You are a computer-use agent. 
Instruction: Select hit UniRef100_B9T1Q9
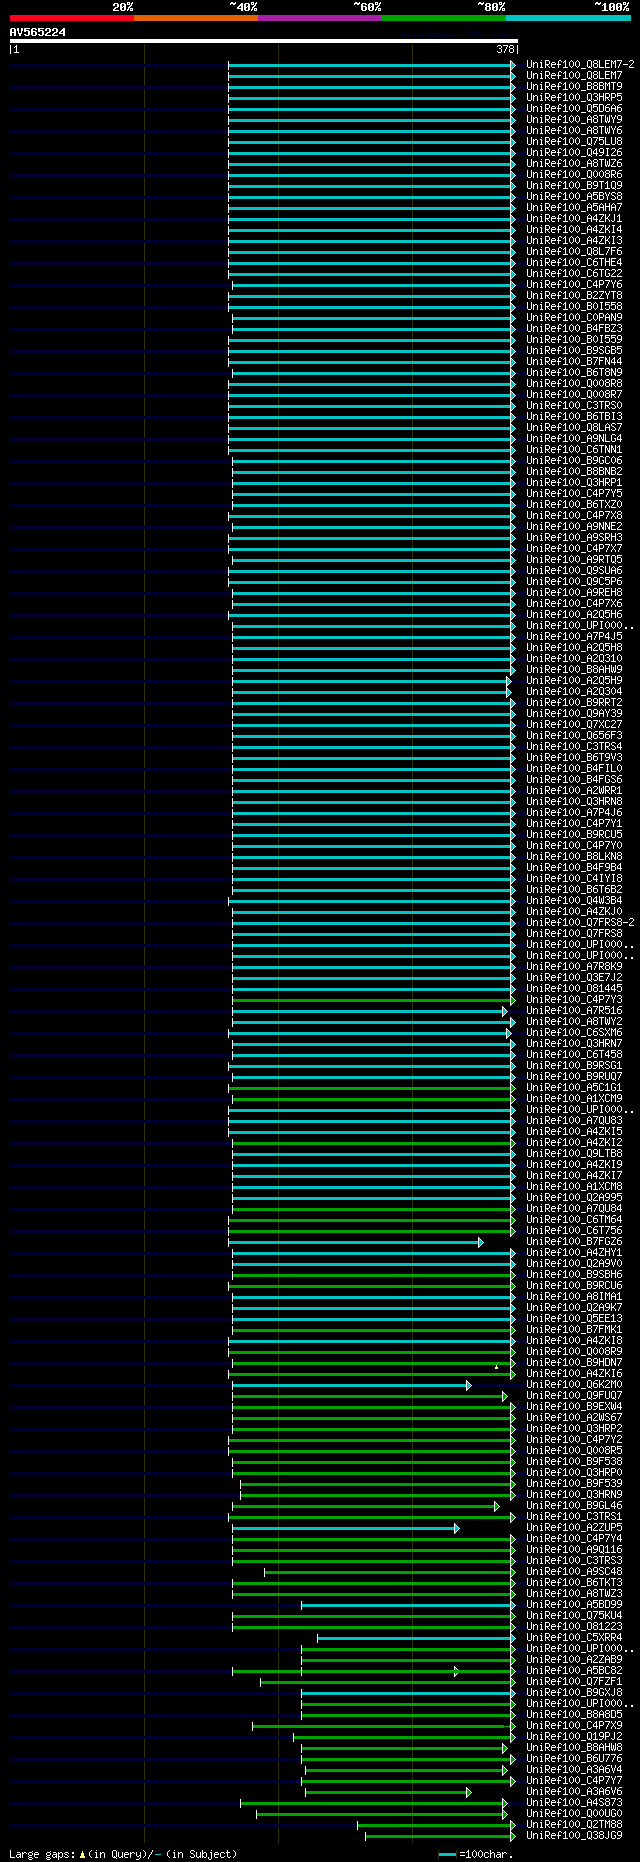tap(574, 185)
